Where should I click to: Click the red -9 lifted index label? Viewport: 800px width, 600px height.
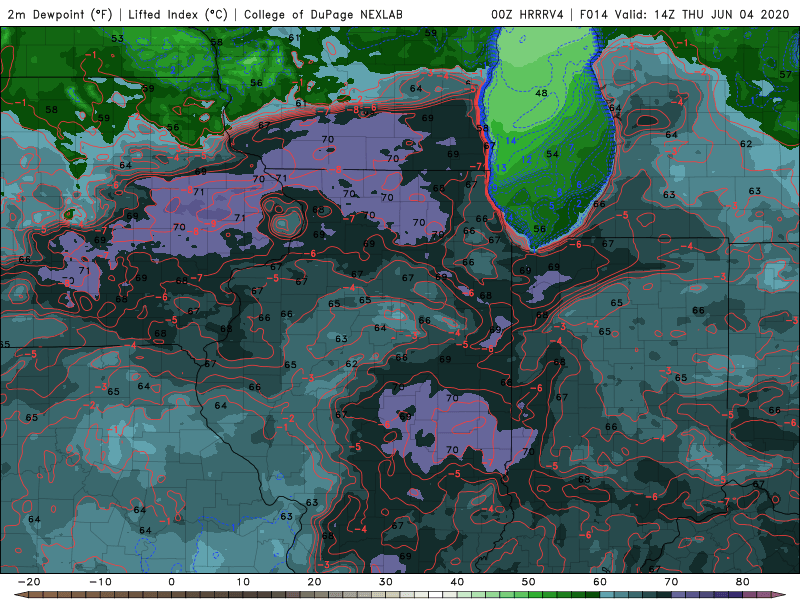[x=211, y=223]
